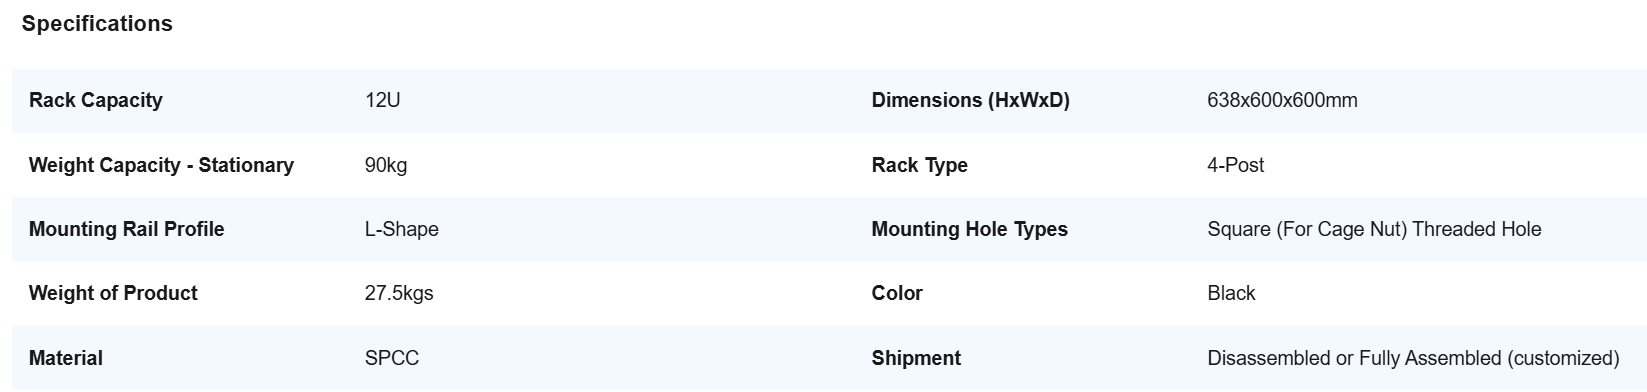Select the Mounting Rail Profile label
Image resolution: width=1647 pixels, height=392 pixels.
point(126,229)
